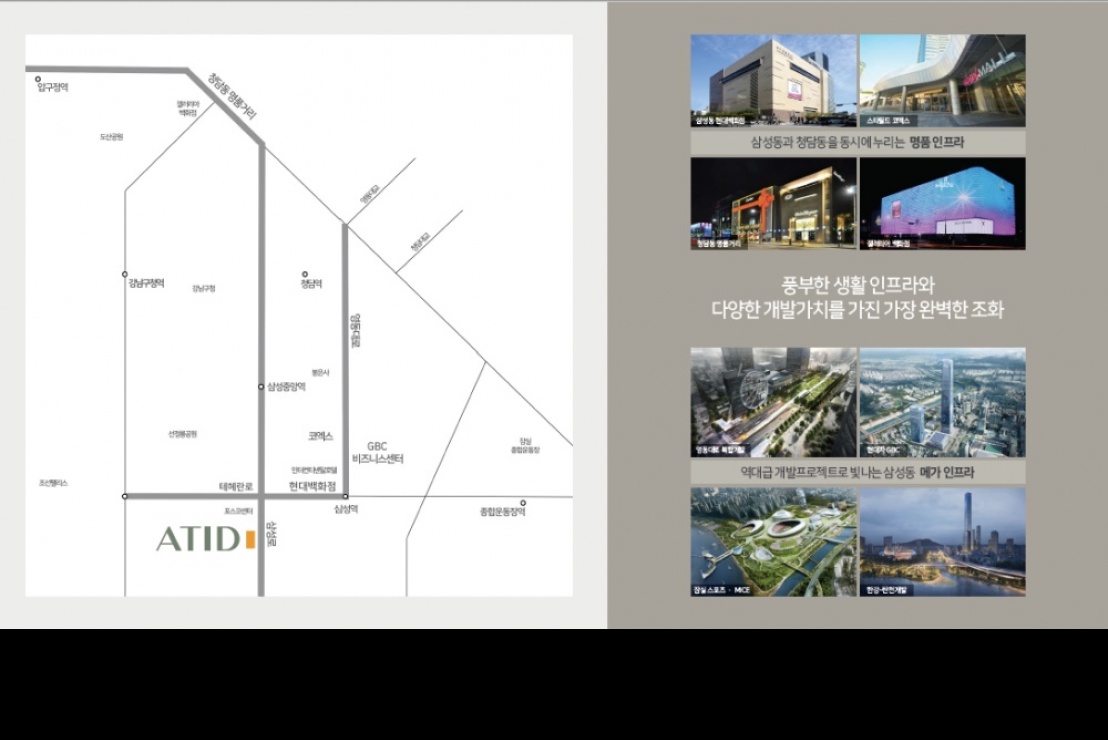Open the 스타필드 코엑스 photo
This screenshot has height=740, width=1108.
click(942, 81)
